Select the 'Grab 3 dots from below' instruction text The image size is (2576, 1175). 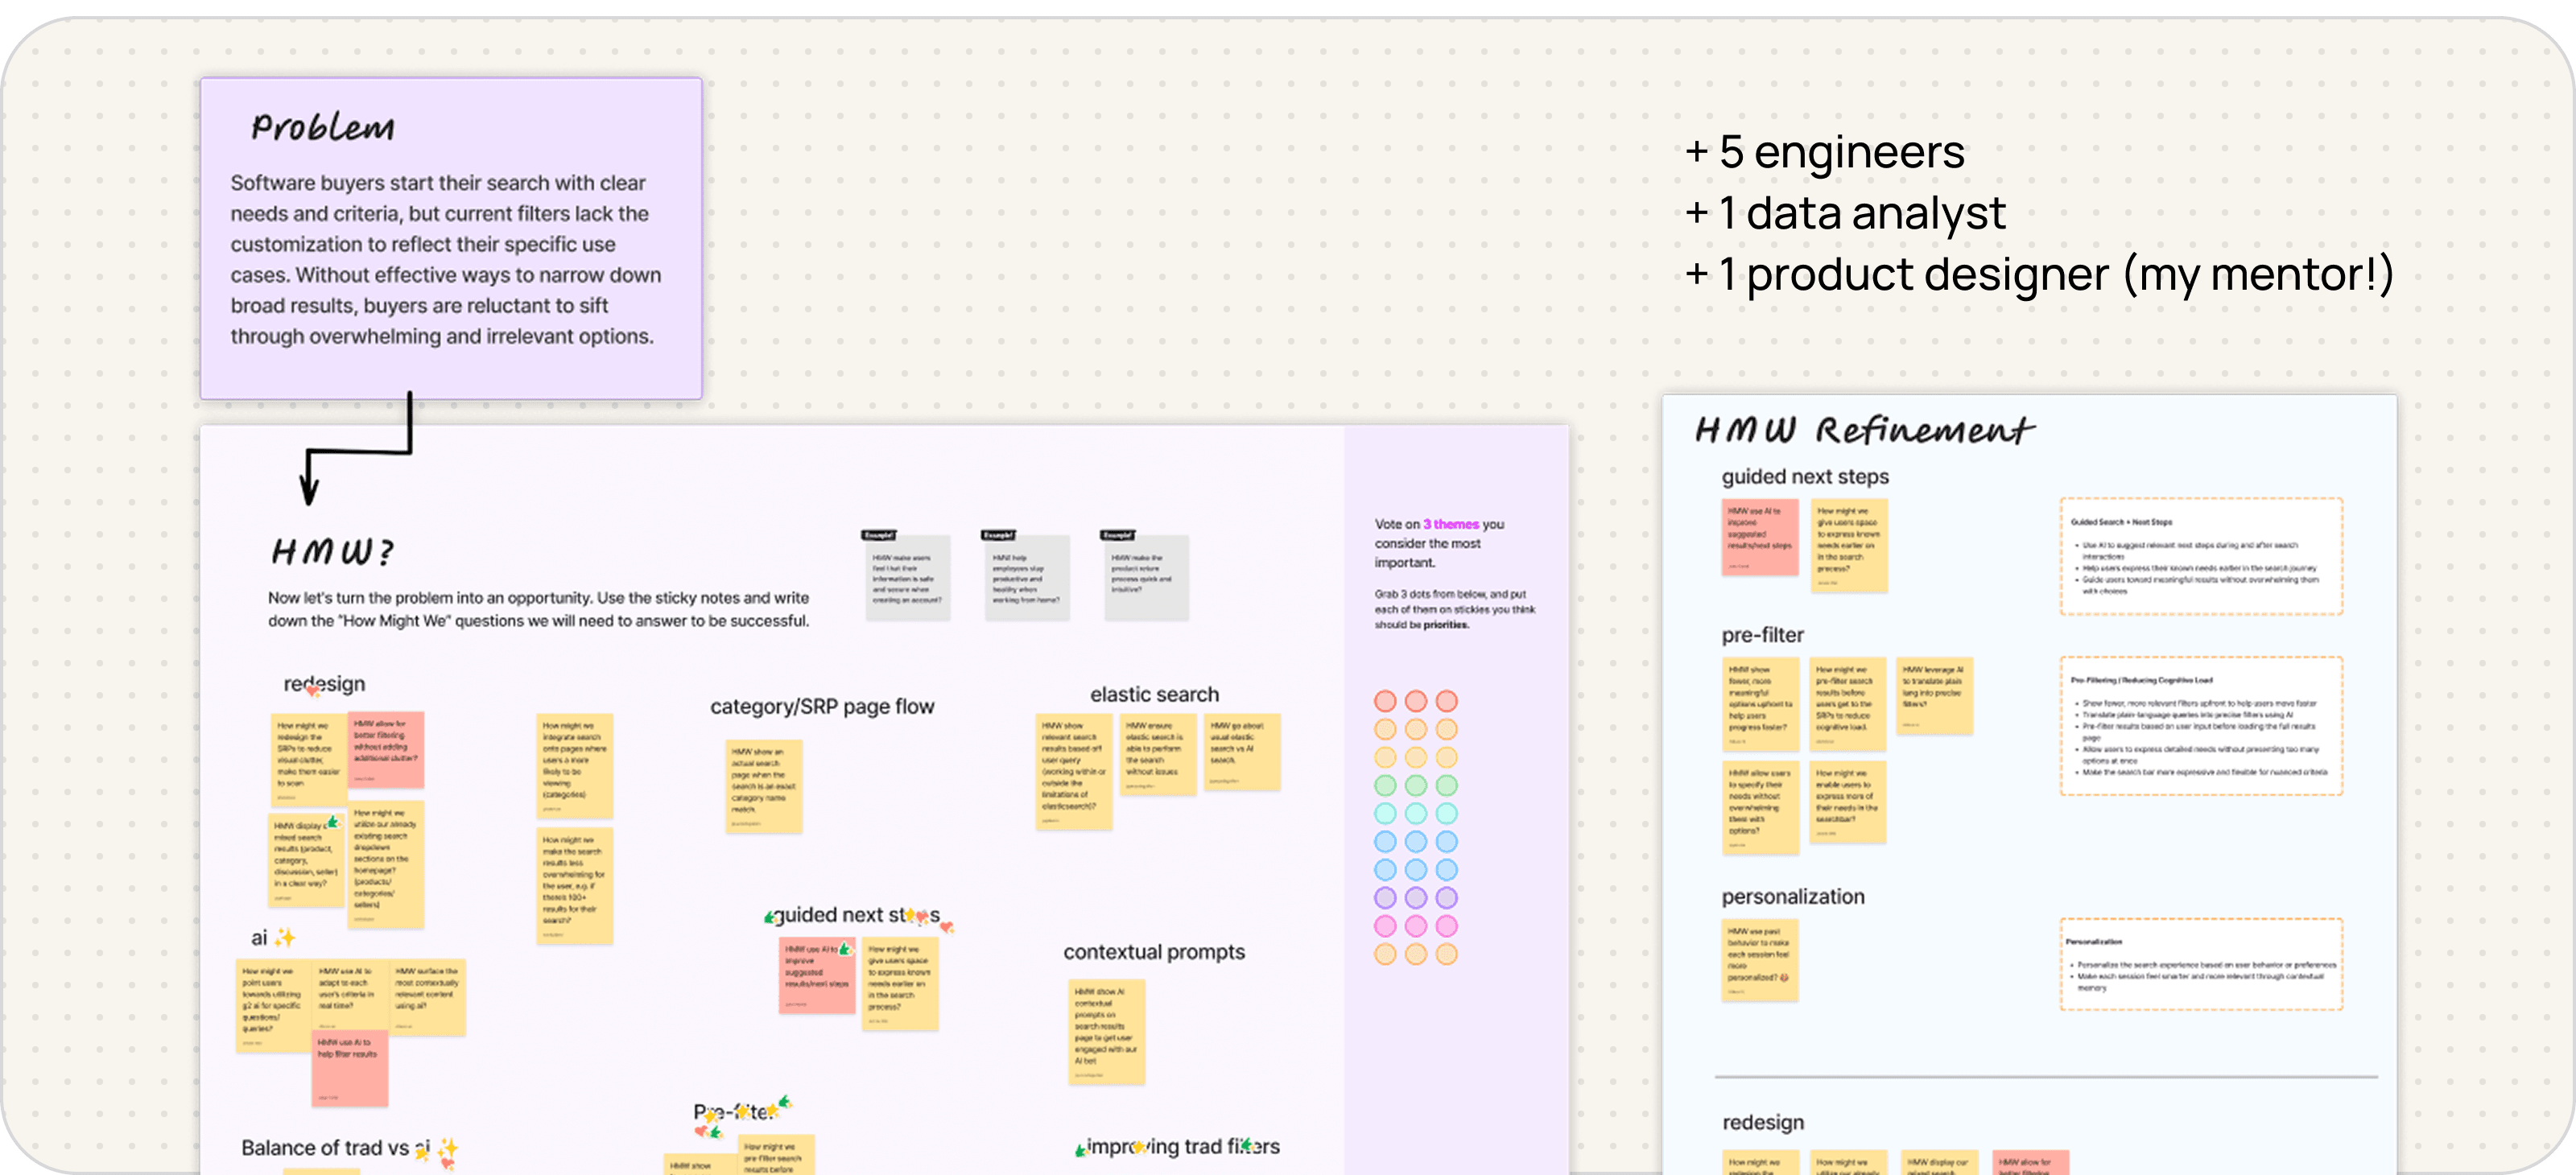[1454, 609]
